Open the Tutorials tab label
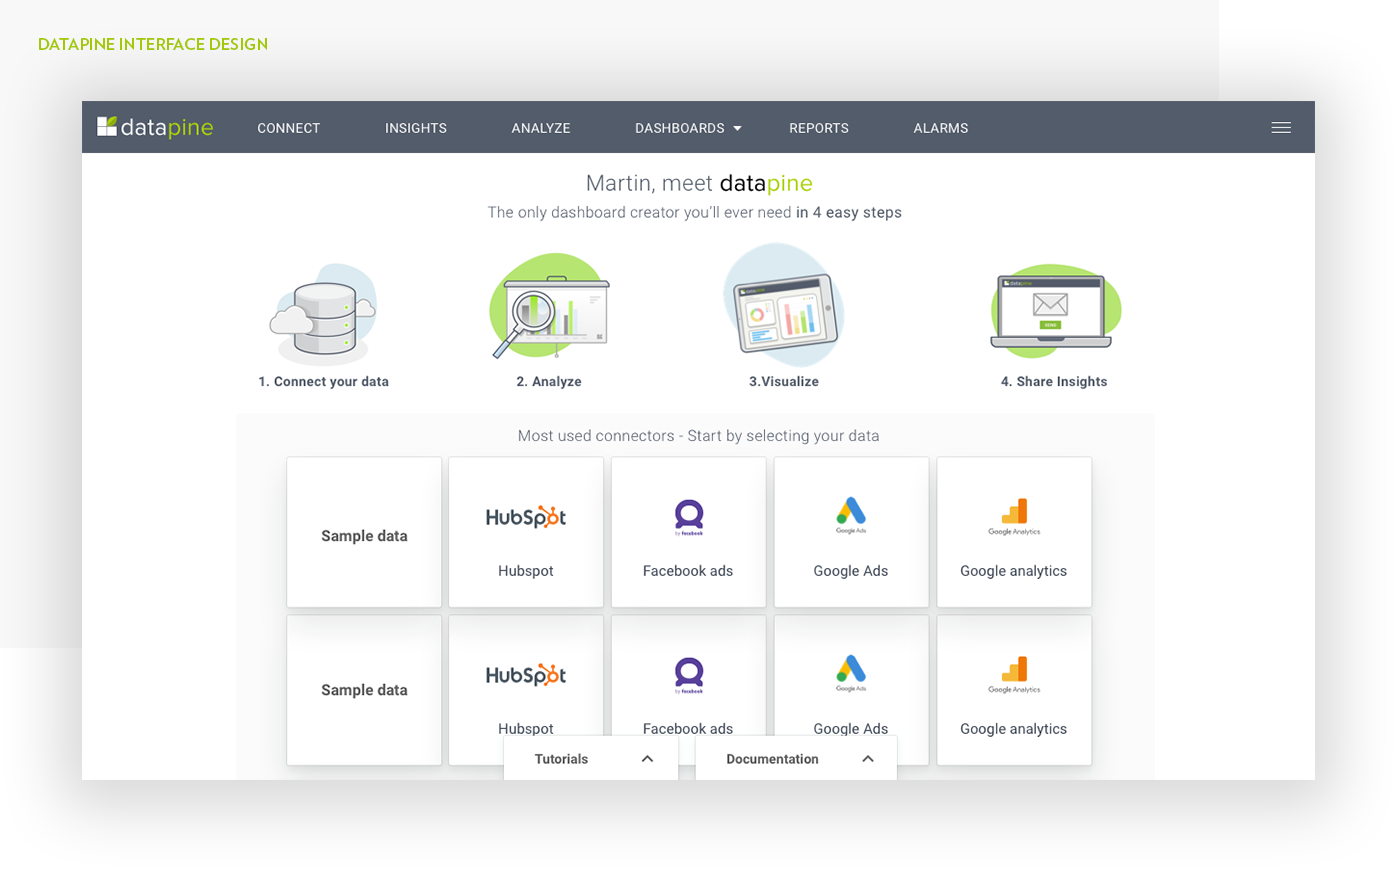 pyautogui.click(x=561, y=759)
